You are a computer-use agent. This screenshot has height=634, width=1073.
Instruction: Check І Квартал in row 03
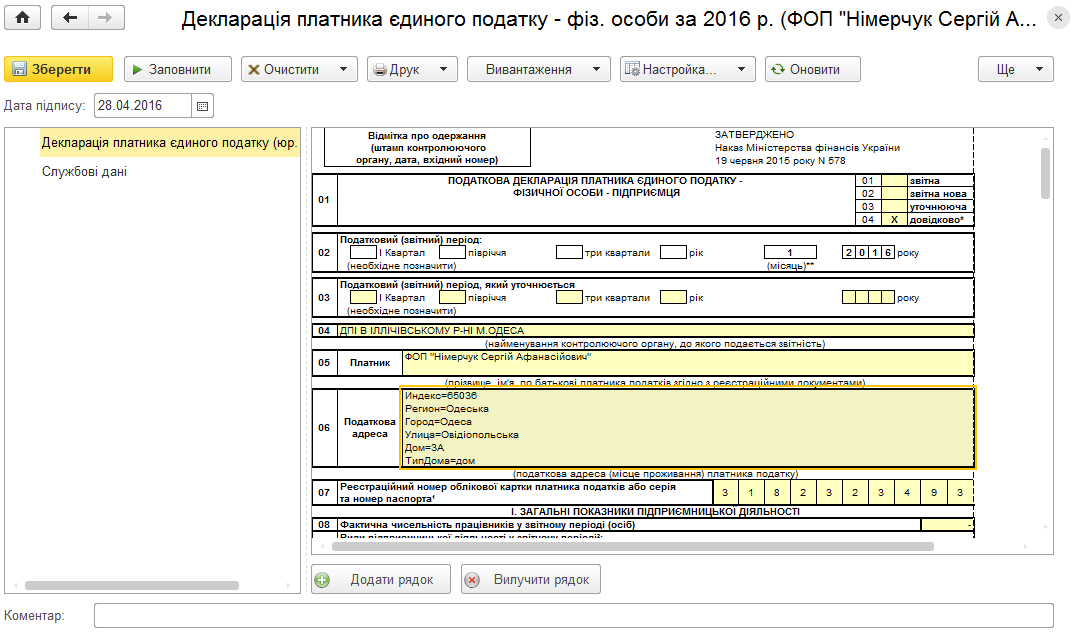(363, 297)
